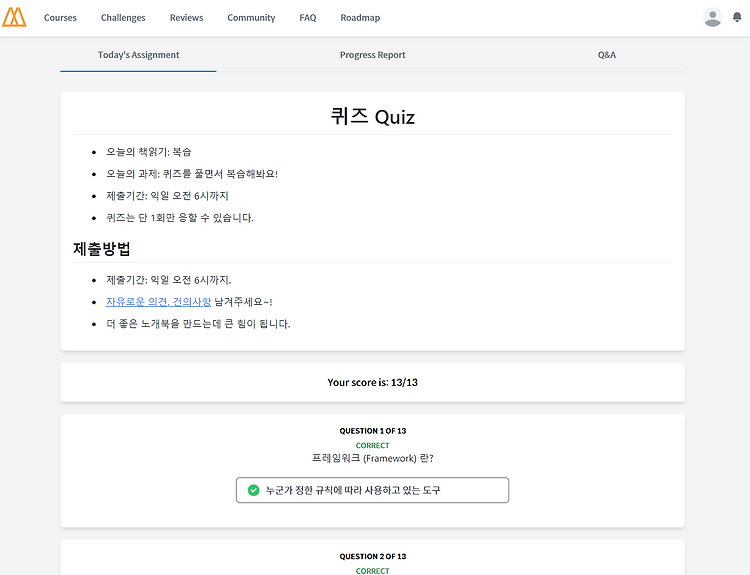Select answer 누군가 정한 규칙에 따라 사용하고 있는 도구
Image resolution: width=750 pixels, height=575 pixels.
tap(372, 490)
